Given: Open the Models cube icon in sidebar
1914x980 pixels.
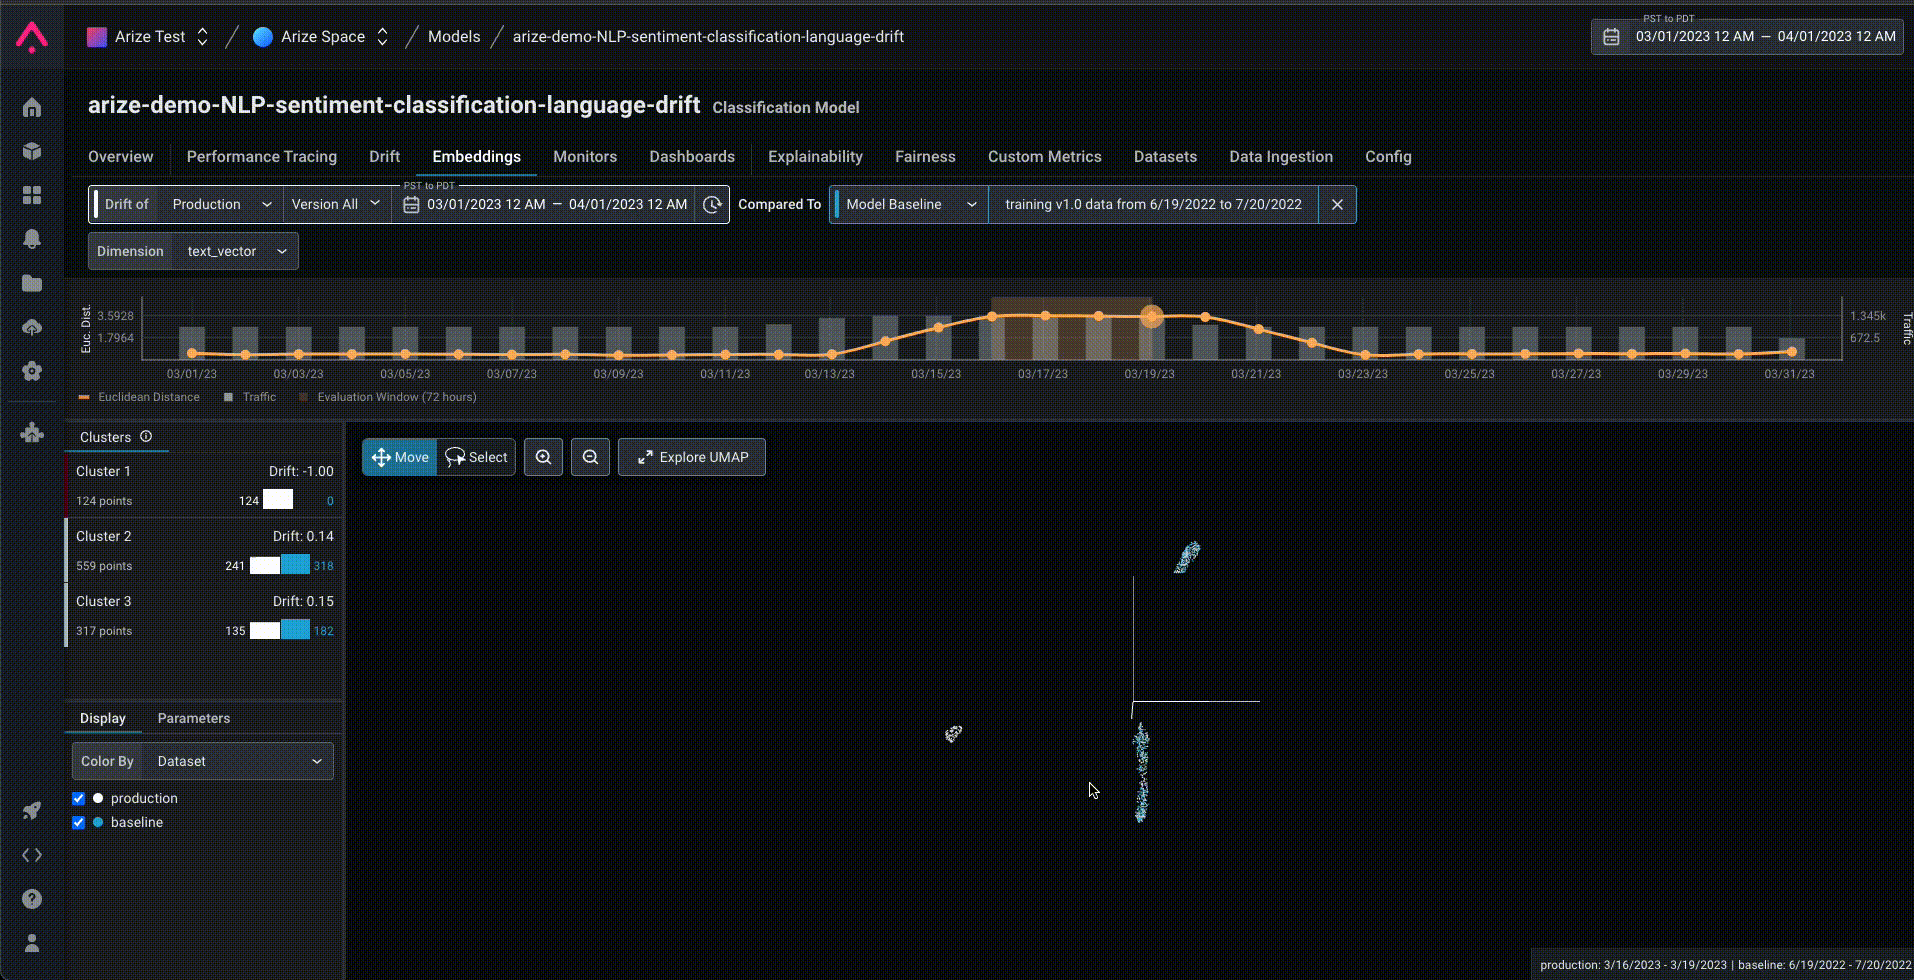Looking at the screenshot, I should point(32,151).
